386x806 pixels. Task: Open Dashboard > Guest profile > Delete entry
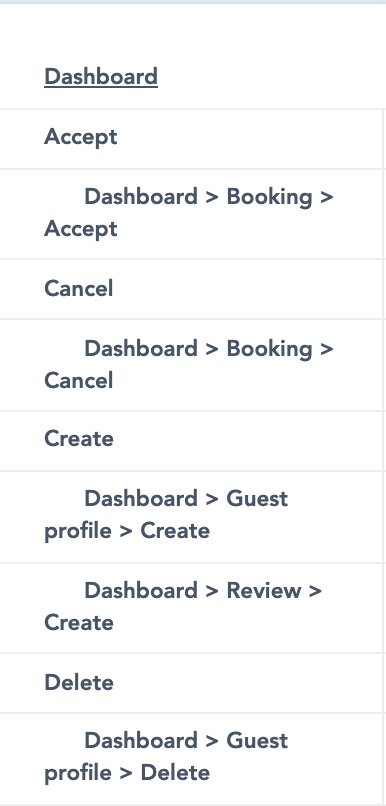(x=192, y=759)
